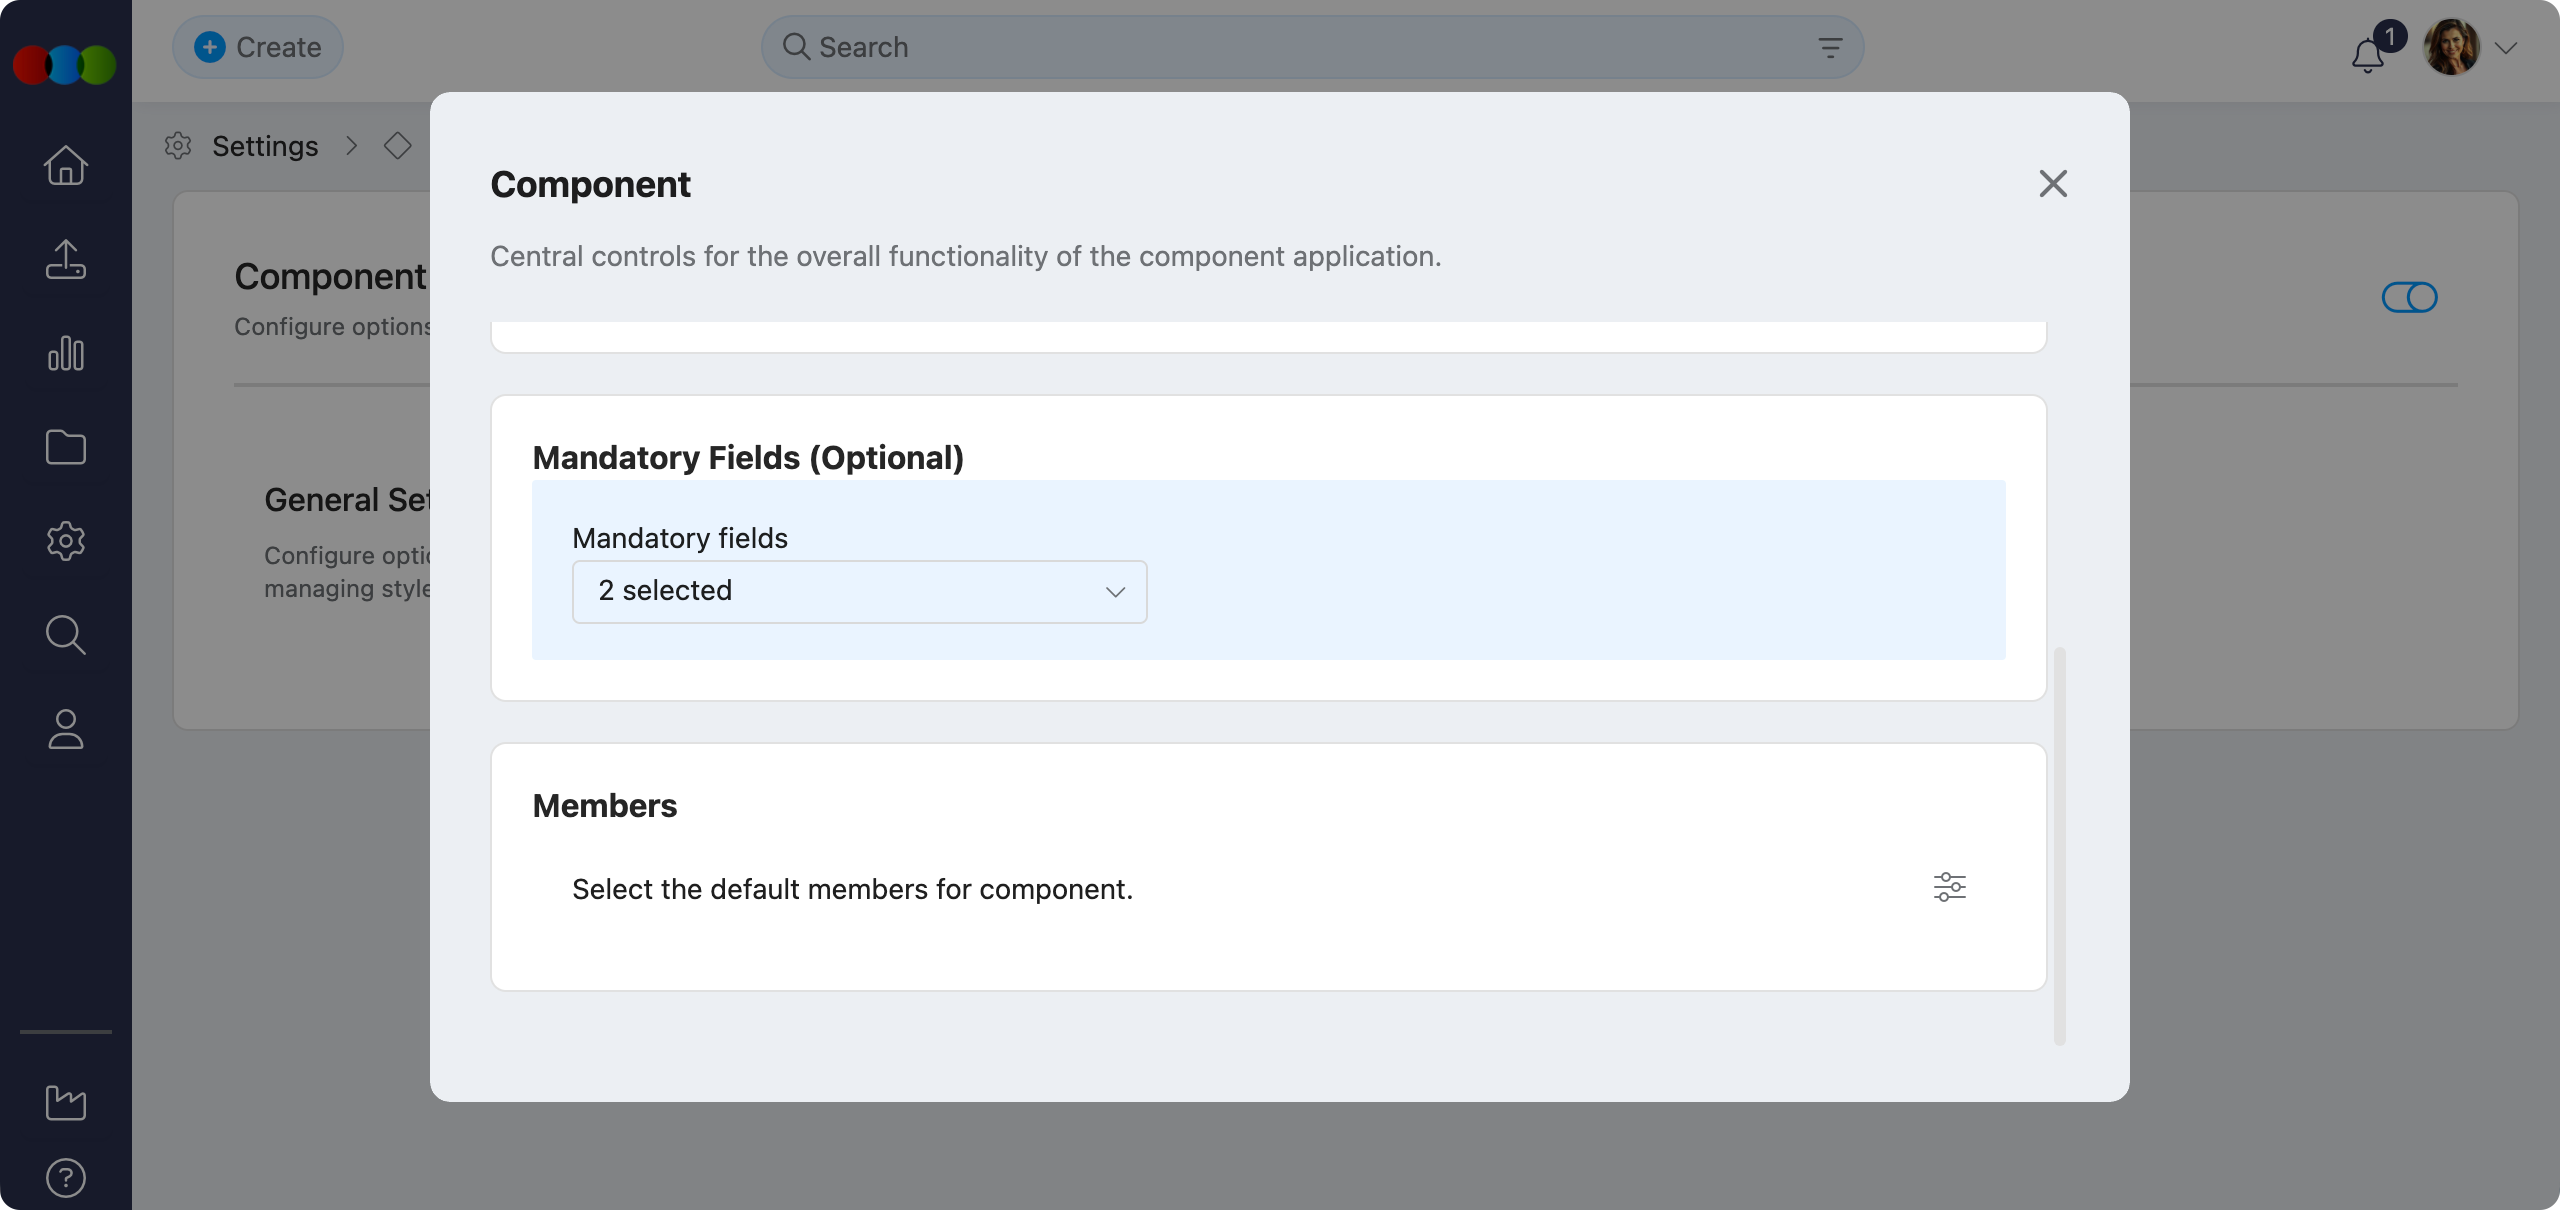
Task: Open the user profile sidebar icon
Action: [66, 729]
